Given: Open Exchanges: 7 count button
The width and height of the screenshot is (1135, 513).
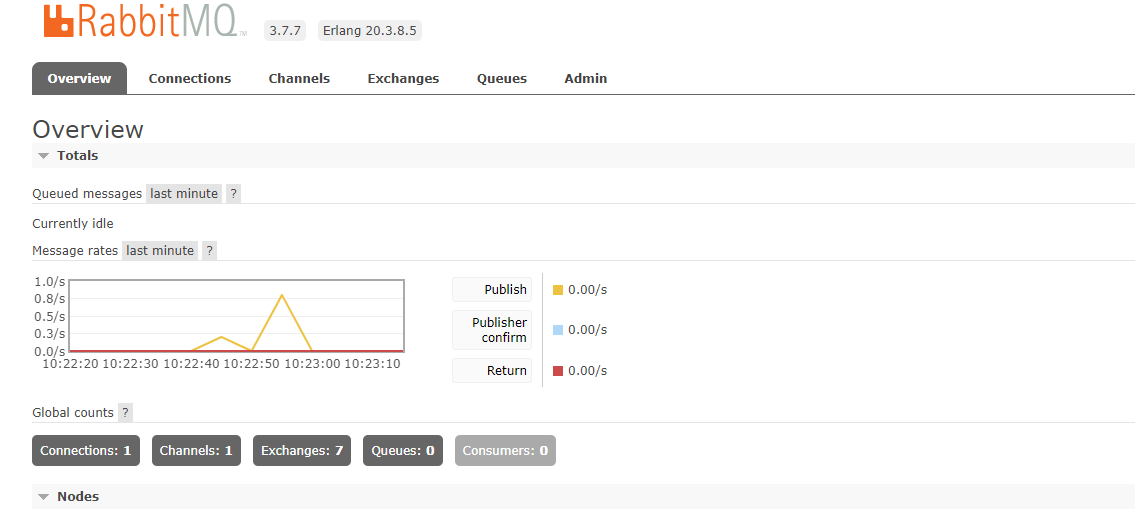Looking at the screenshot, I should click(x=302, y=450).
